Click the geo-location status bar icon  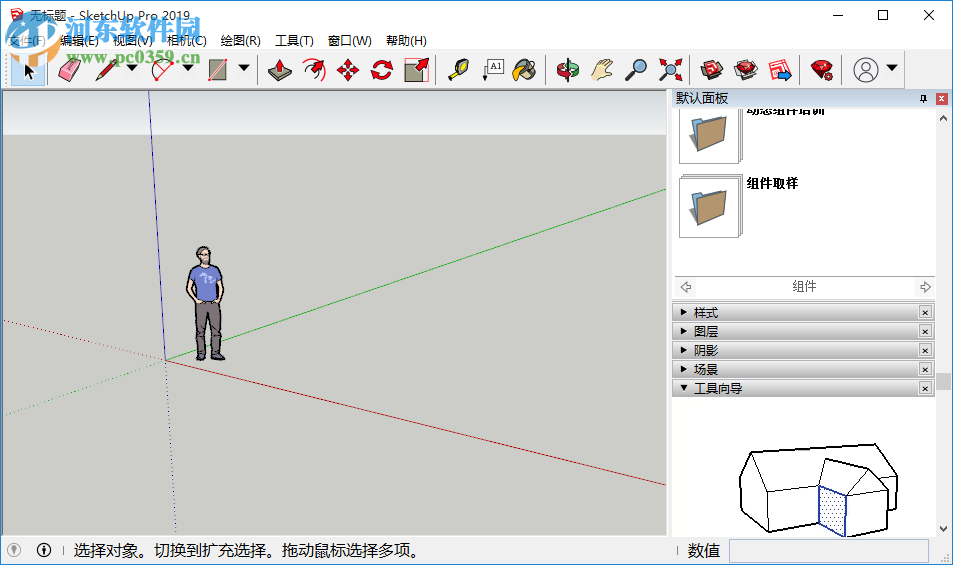[13, 550]
